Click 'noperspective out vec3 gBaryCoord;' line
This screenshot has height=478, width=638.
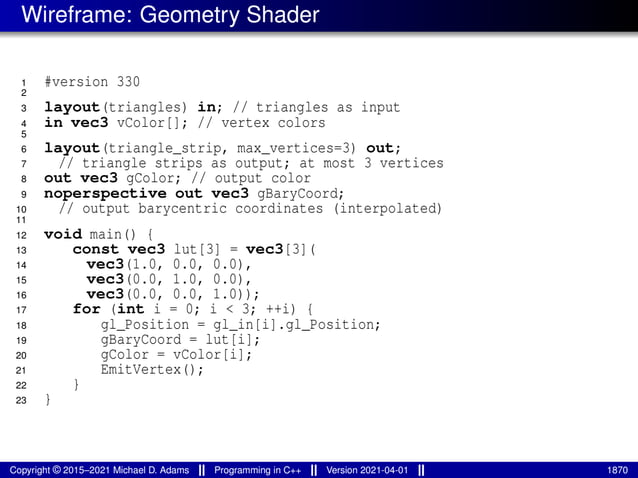click(194, 193)
